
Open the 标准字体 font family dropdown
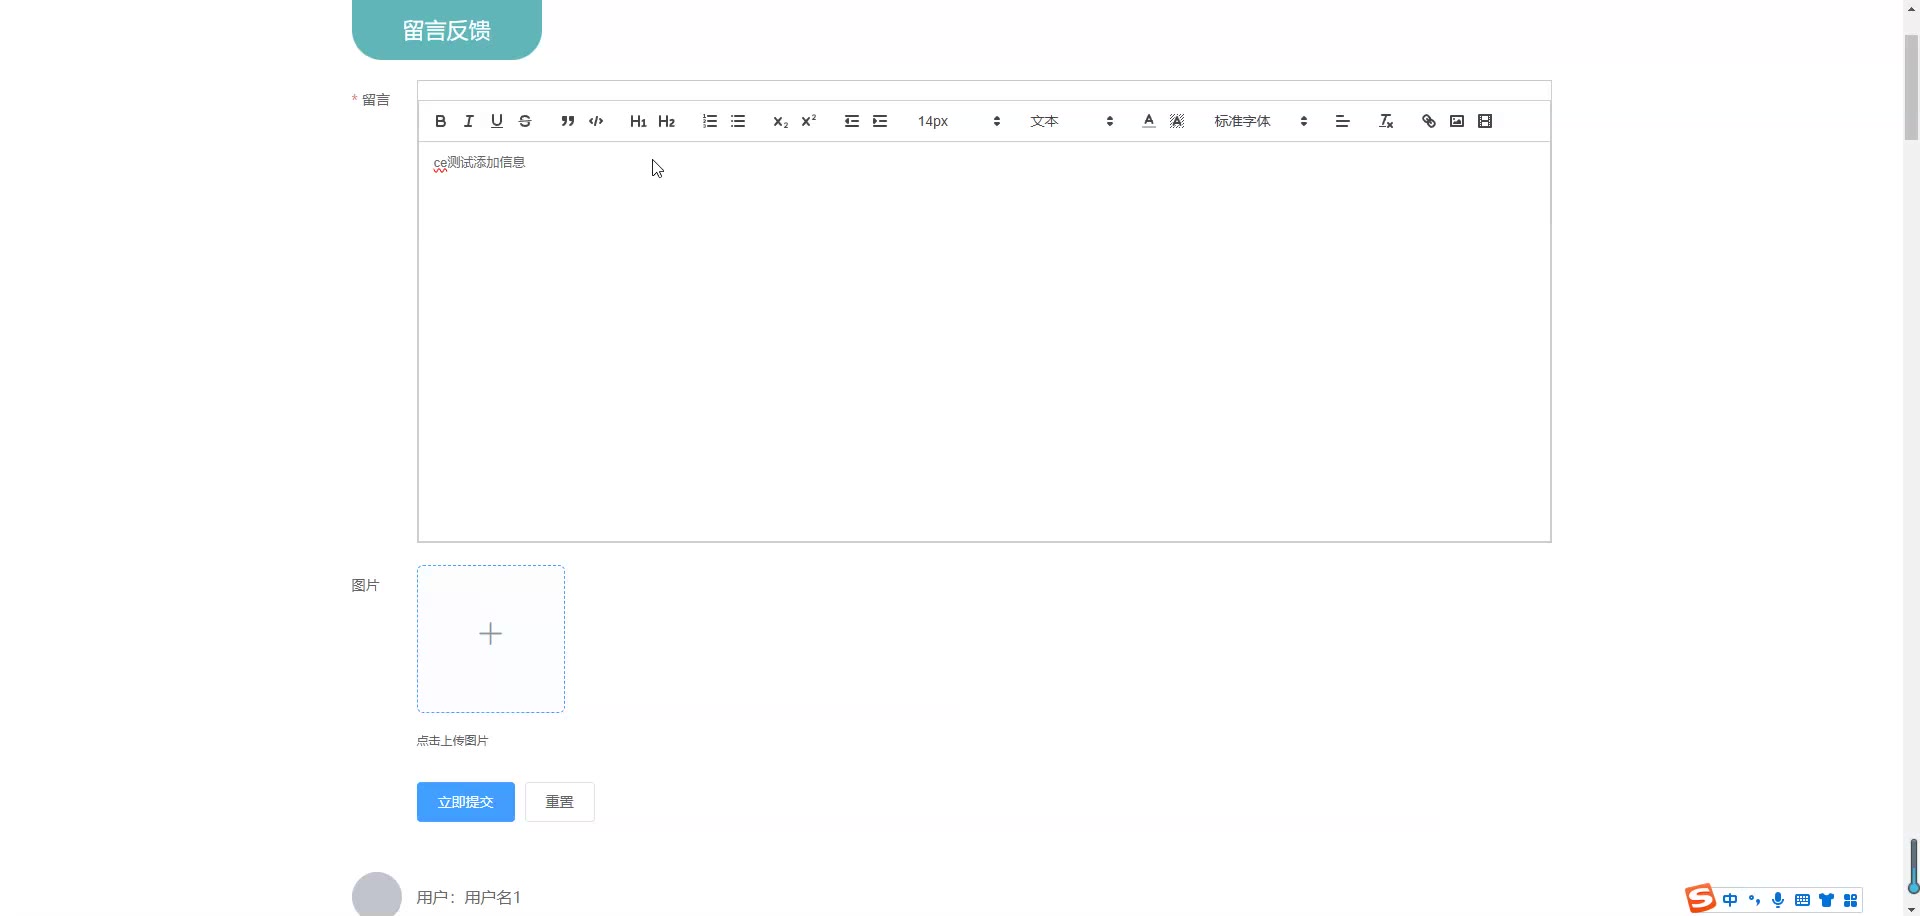point(1261,121)
